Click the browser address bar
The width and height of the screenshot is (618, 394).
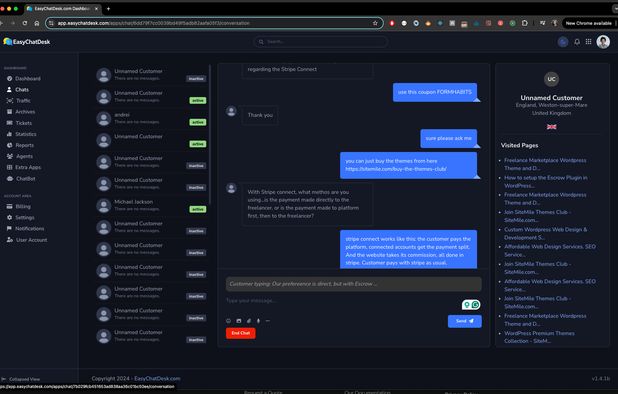pyautogui.click(x=214, y=23)
